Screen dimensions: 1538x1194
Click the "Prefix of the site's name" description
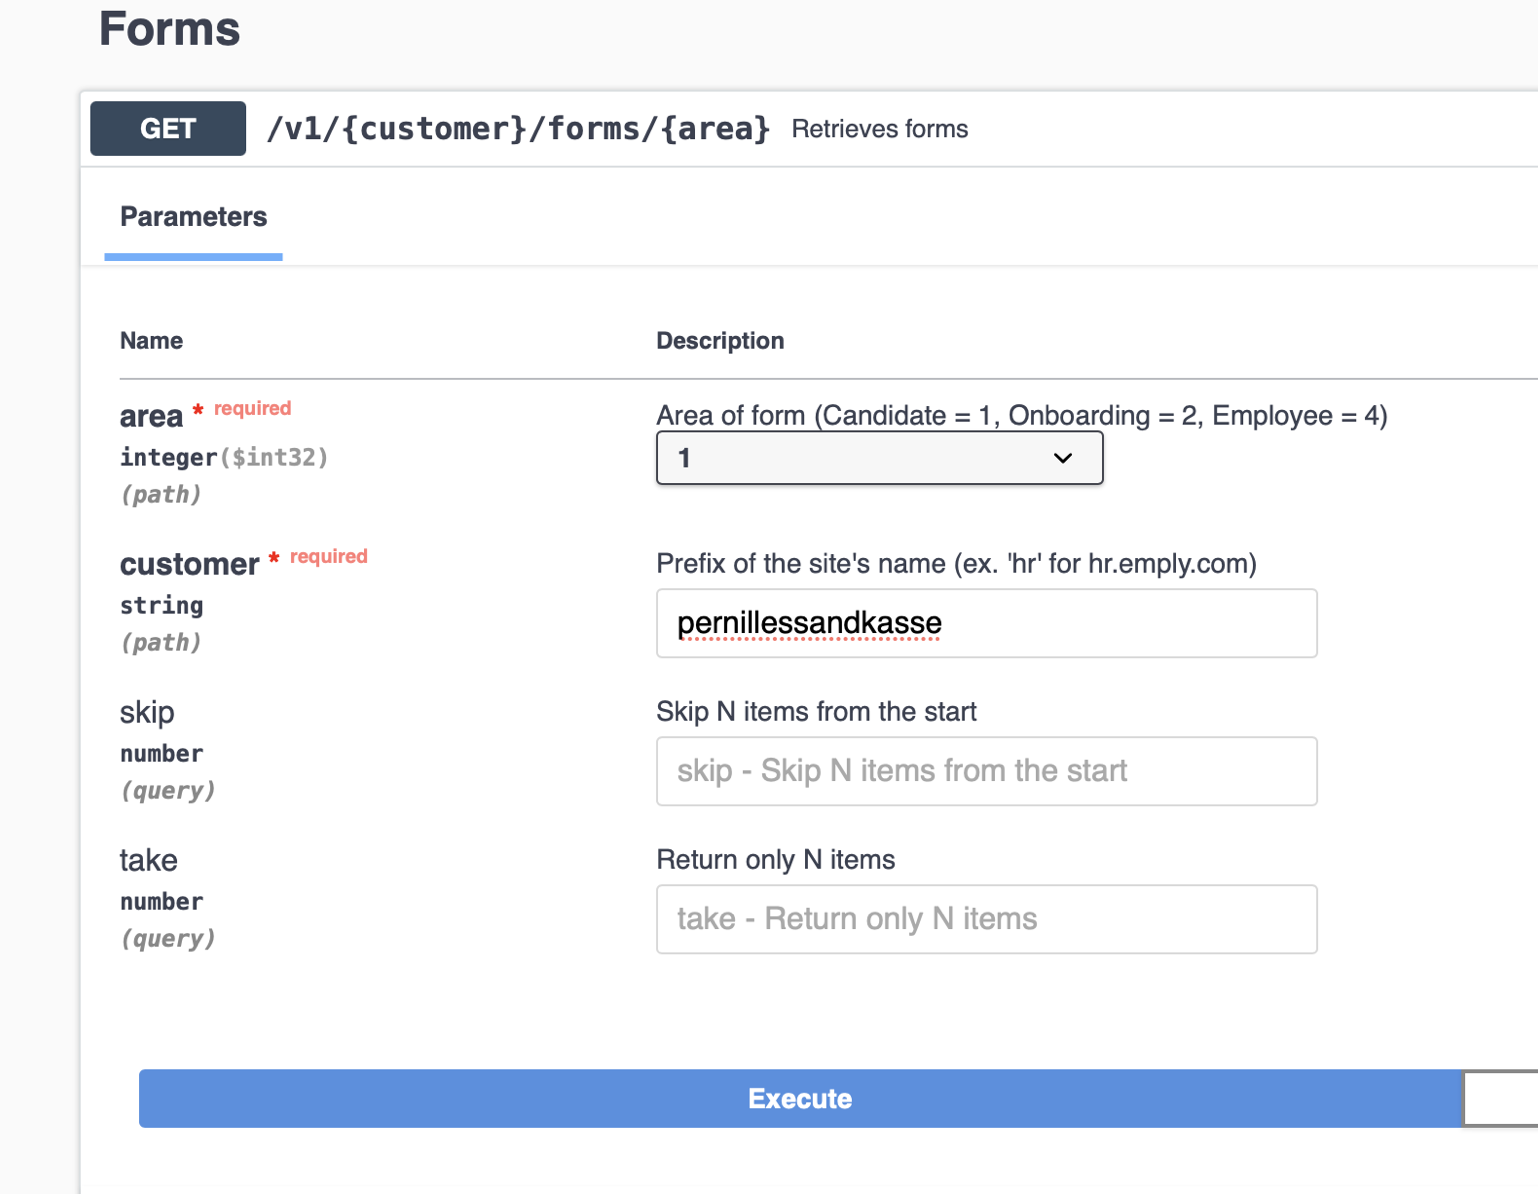[x=956, y=563]
